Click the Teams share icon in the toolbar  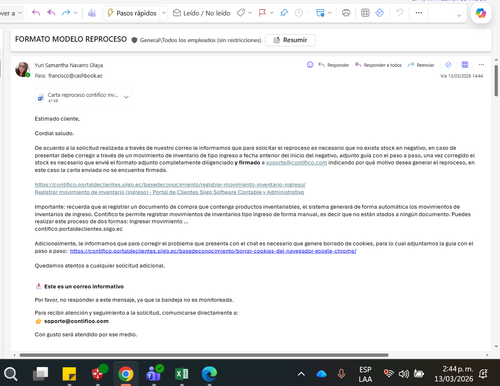[x=92, y=13]
